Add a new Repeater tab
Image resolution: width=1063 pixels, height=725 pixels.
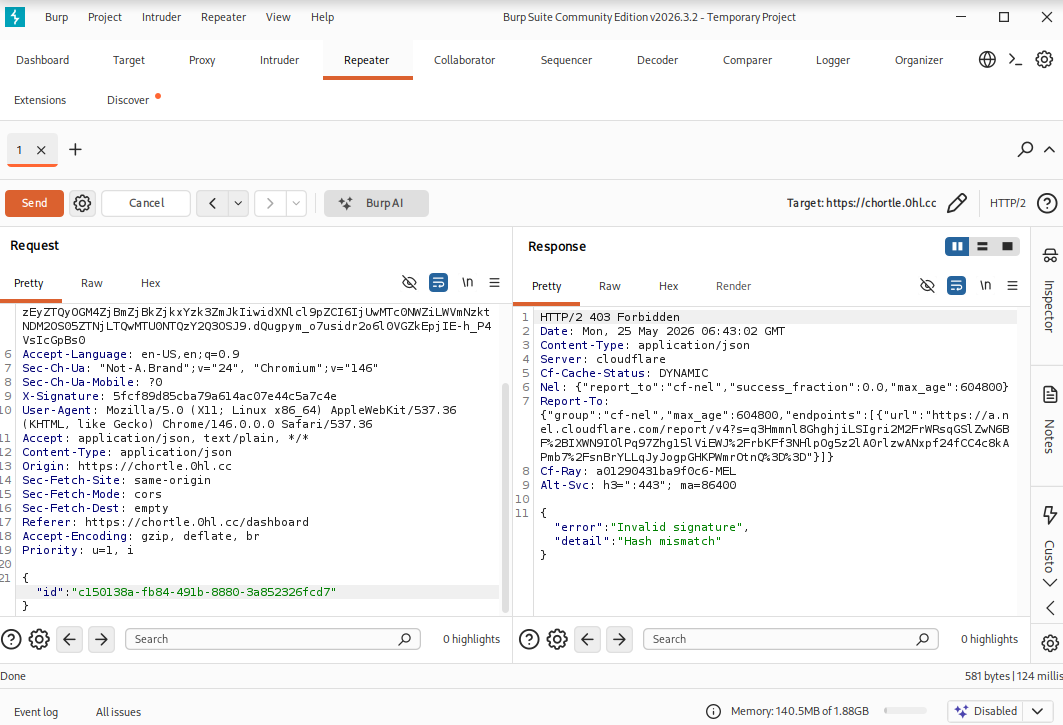(75, 149)
